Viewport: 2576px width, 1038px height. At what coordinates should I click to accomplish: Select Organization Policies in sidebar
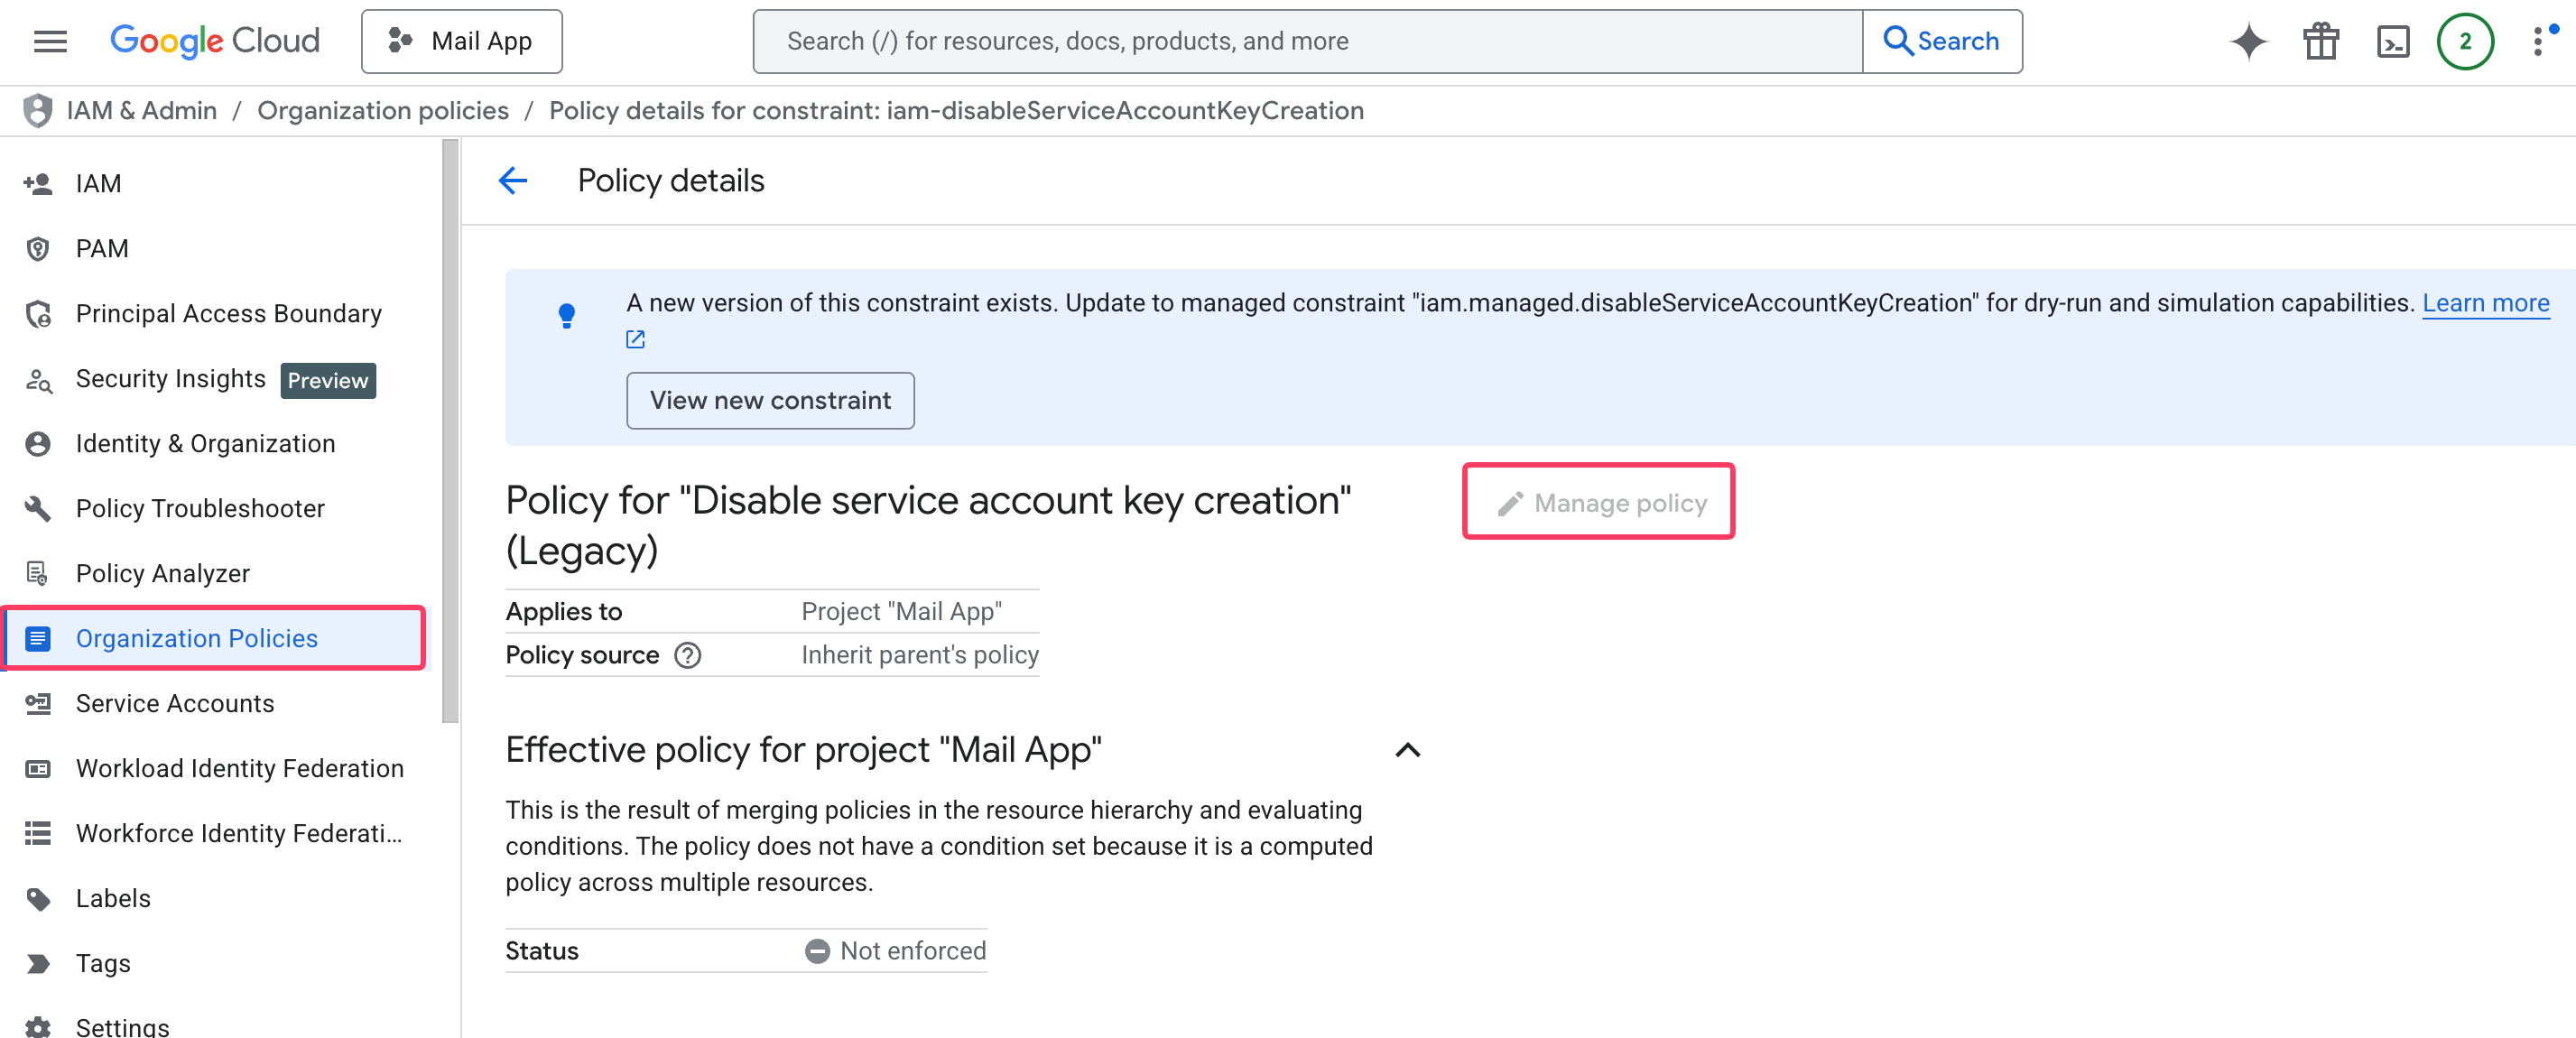pos(196,638)
